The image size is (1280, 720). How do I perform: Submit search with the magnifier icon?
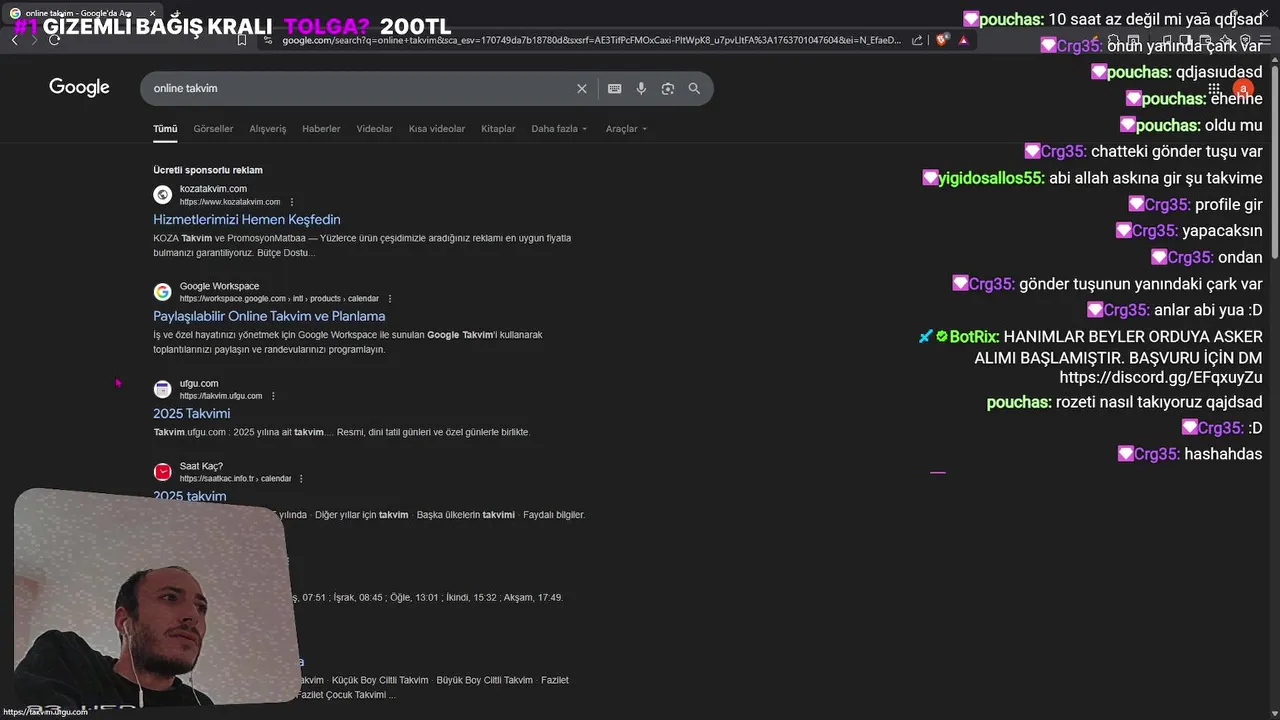pyautogui.click(x=694, y=88)
